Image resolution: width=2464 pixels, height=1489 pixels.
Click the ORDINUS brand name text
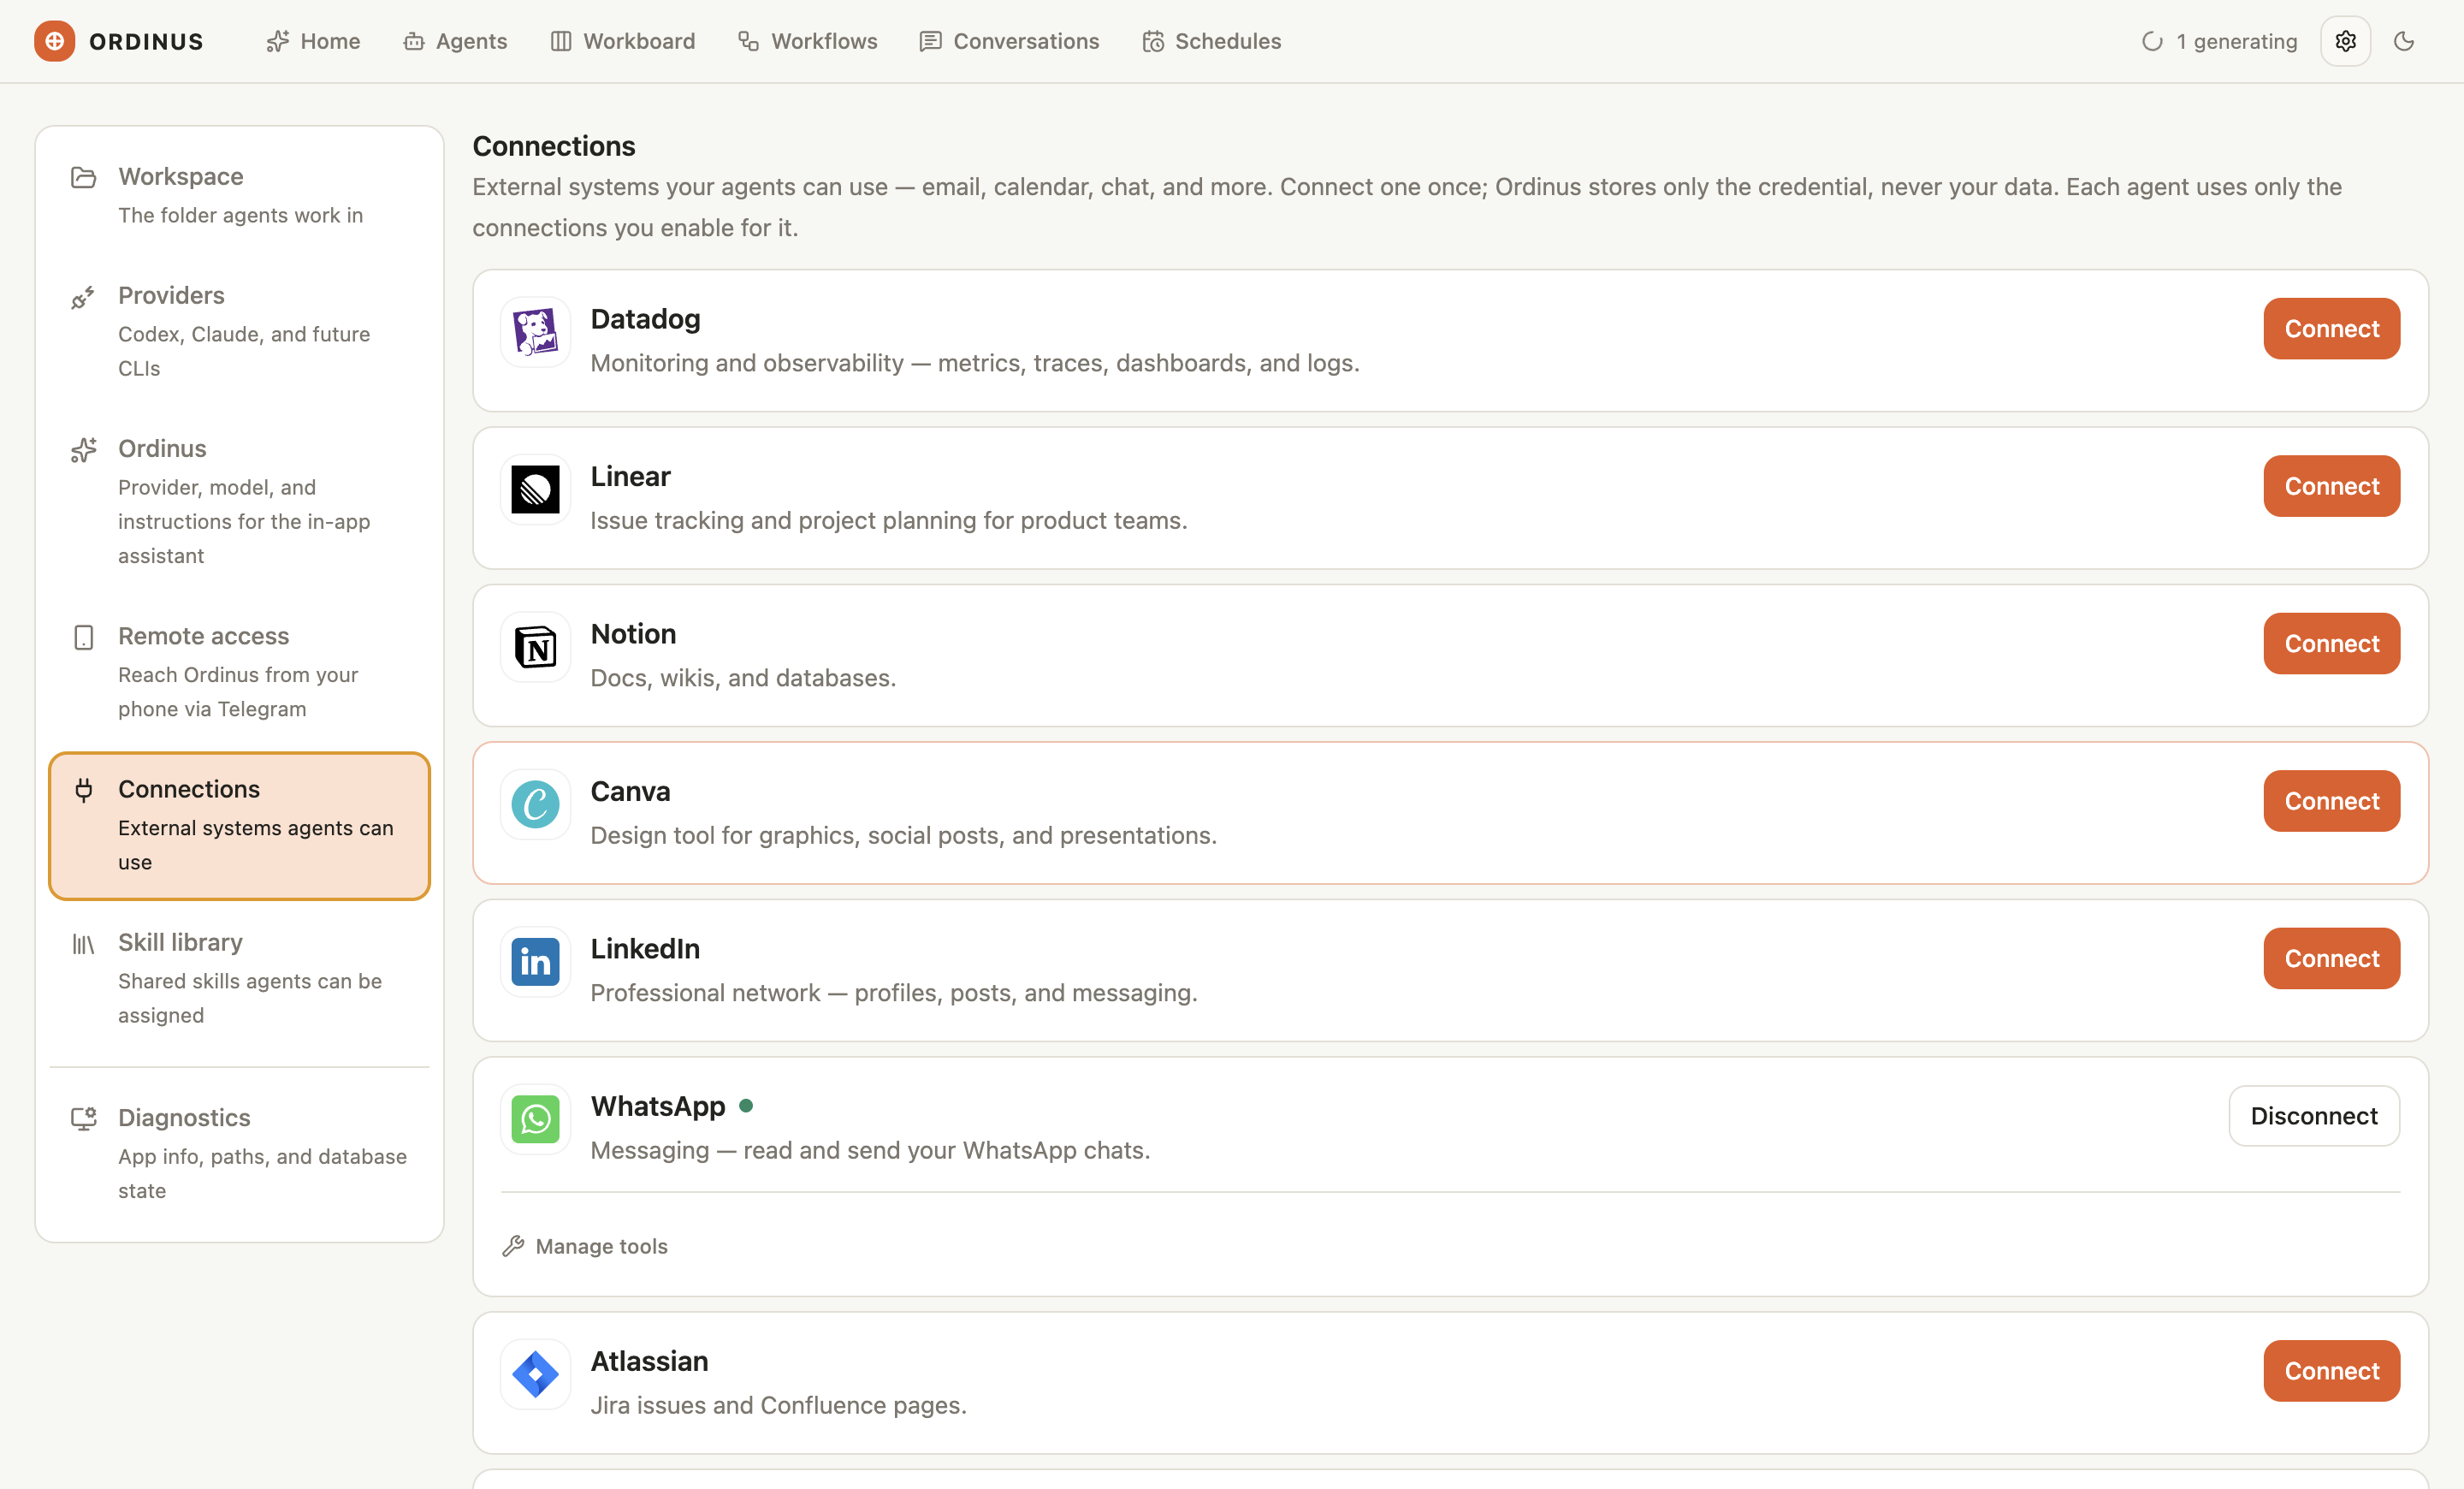[x=146, y=41]
